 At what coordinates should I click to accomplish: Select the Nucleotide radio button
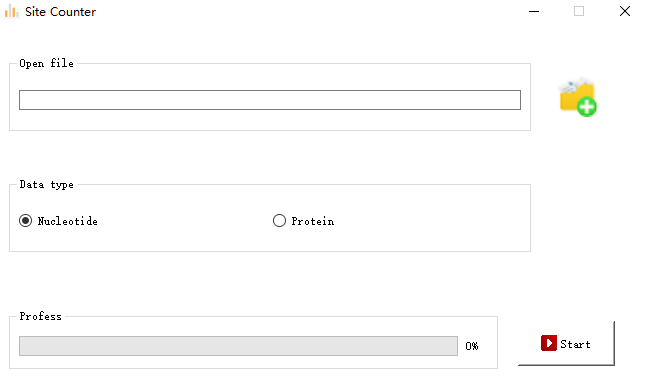(x=26, y=221)
